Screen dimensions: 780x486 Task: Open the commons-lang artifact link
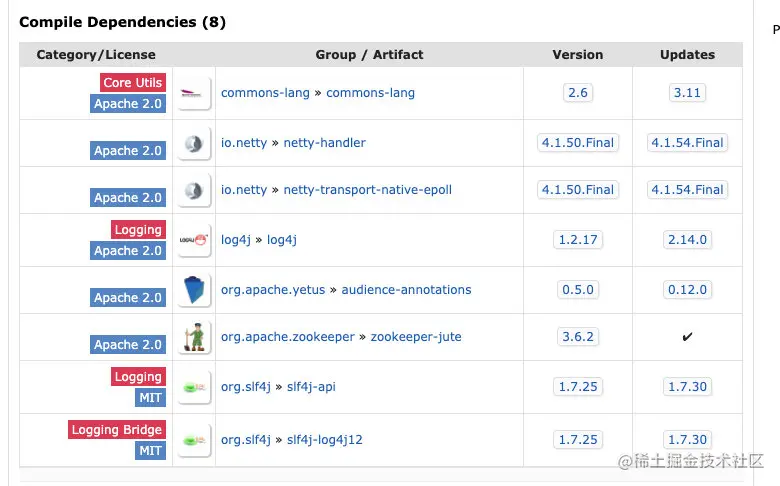(x=370, y=93)
